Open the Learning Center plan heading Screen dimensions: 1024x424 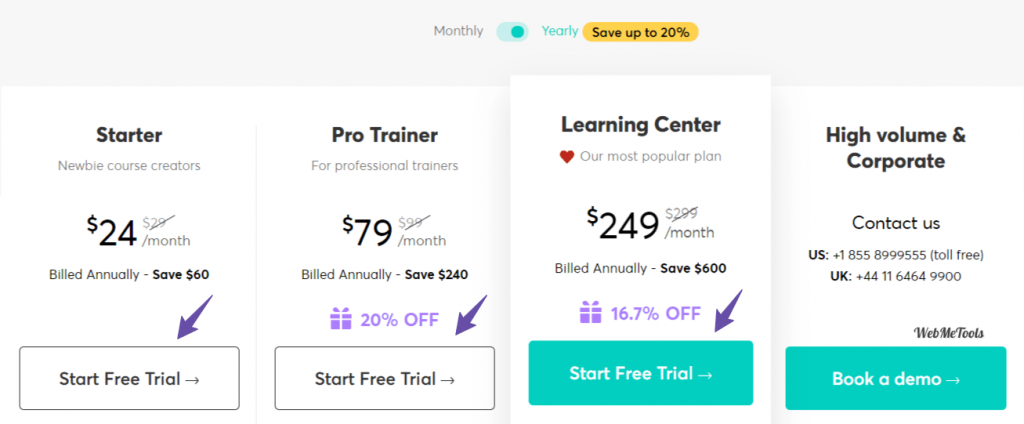point(640,125)
